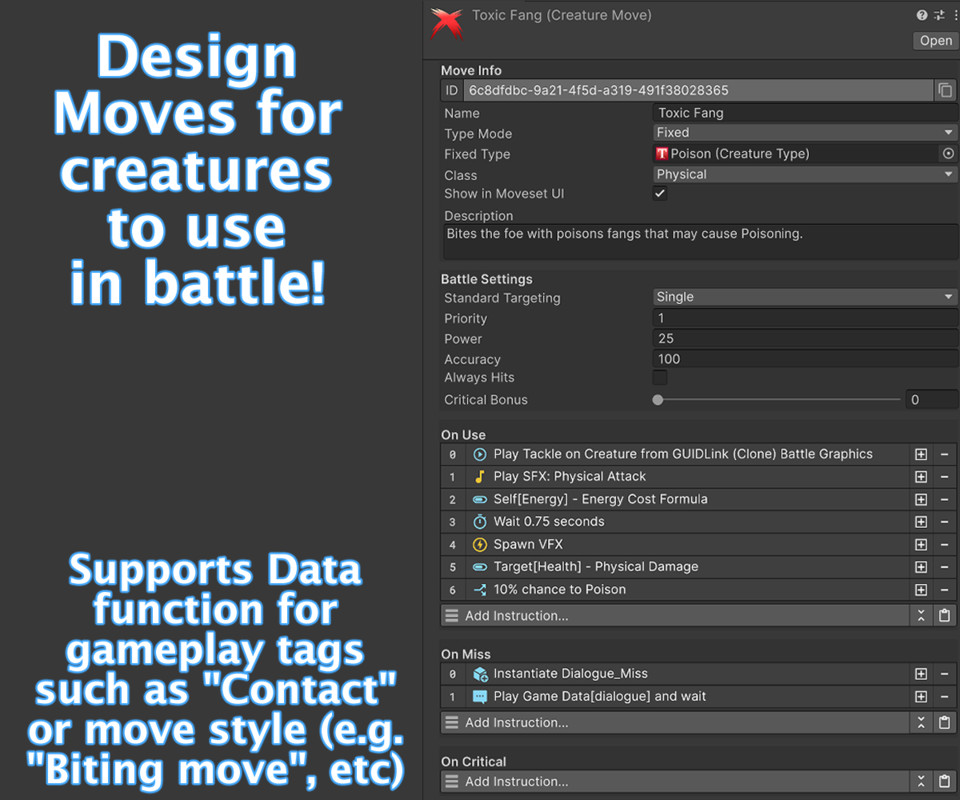Remove the Wait 0.75 seconds instruction
Screen dimensions: 960x800
click(x=944, y=521)
